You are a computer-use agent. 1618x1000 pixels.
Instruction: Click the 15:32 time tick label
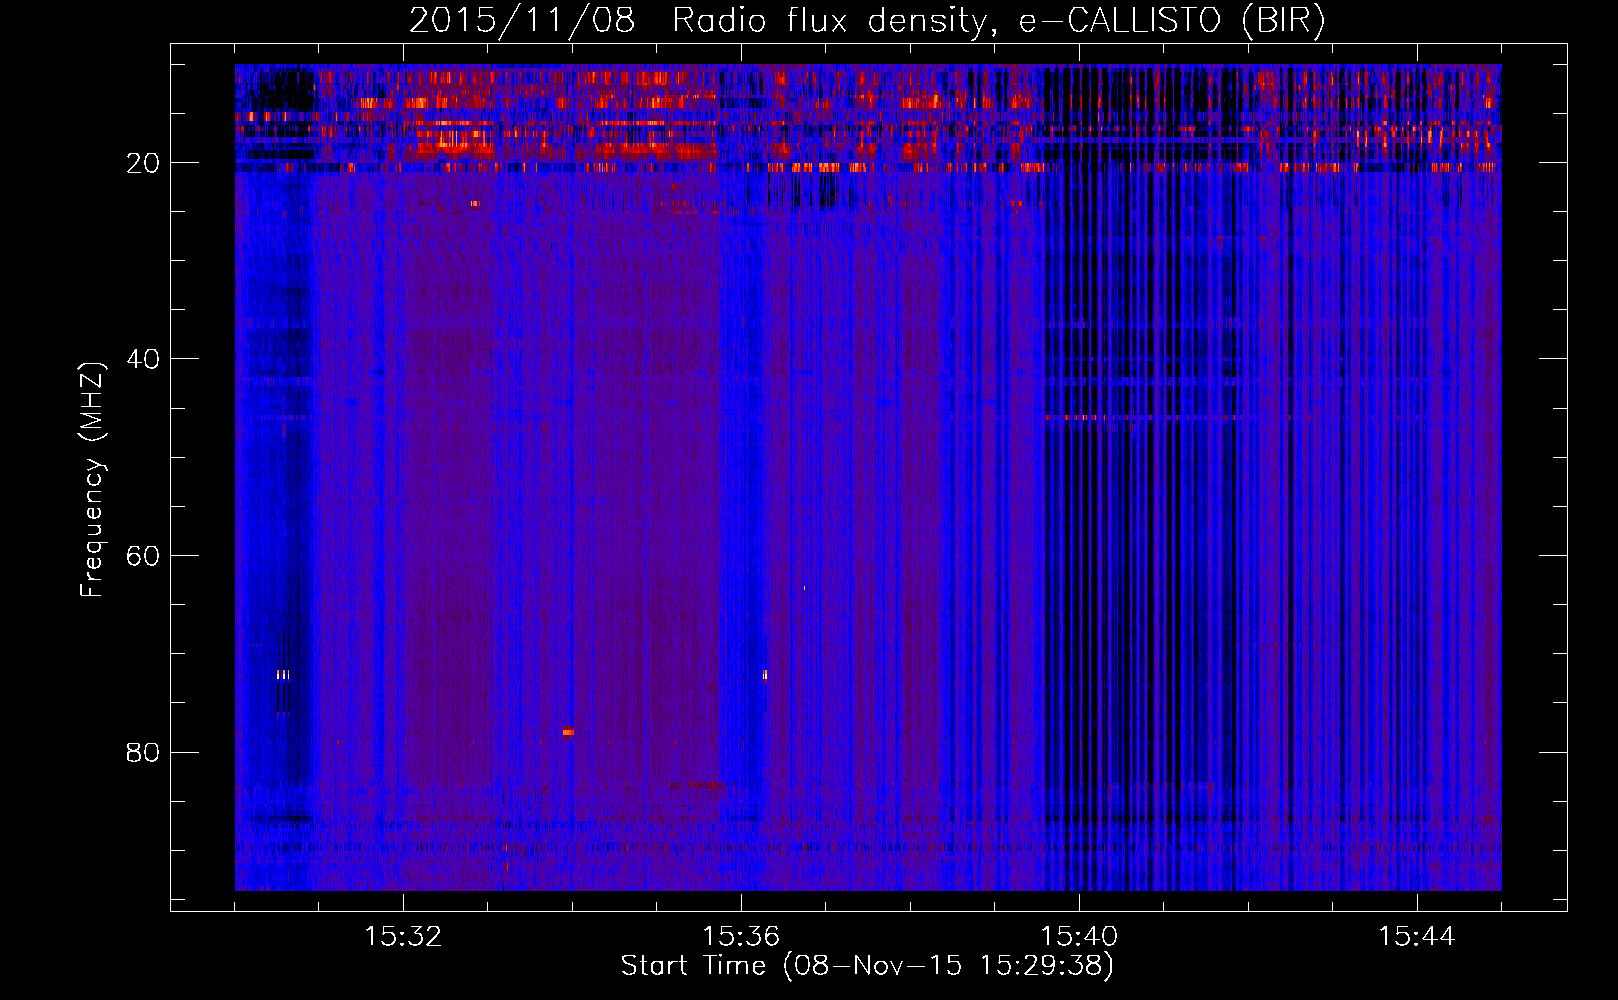[403, 937]
